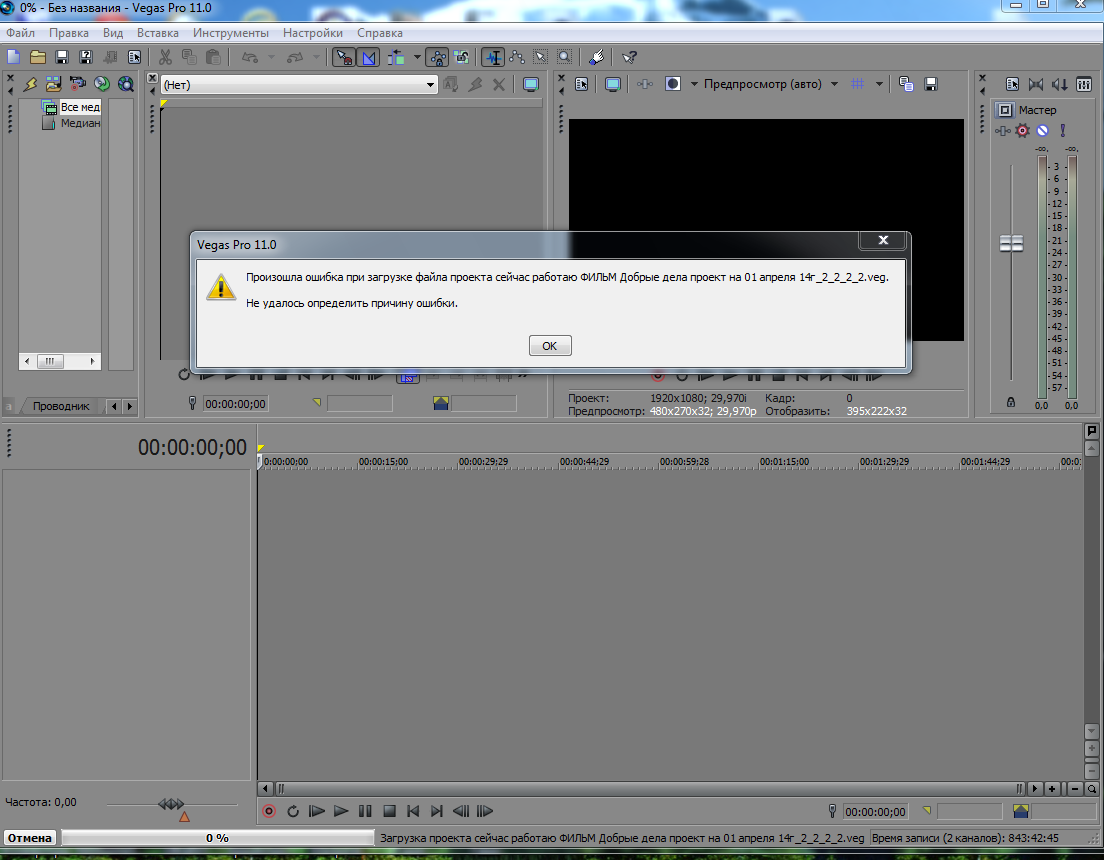Copy snapshot to clipboard icon
The height and width of the screenshot is (860, 1104).
[907, 84]
